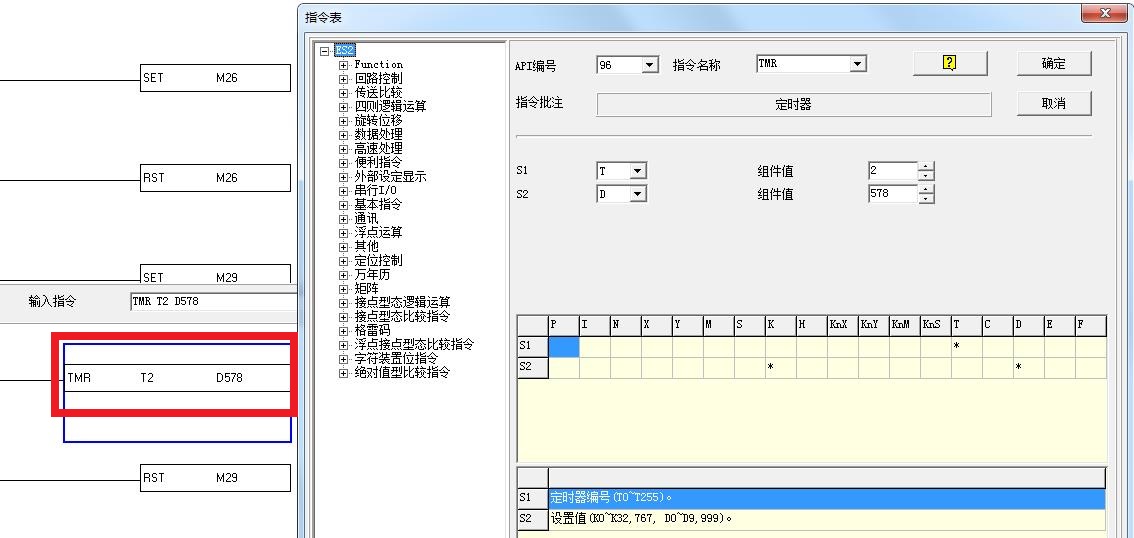Open the 指令名称 dropdown showing TMR
The image size is (1134, 538).
click(x=857, y=64)
